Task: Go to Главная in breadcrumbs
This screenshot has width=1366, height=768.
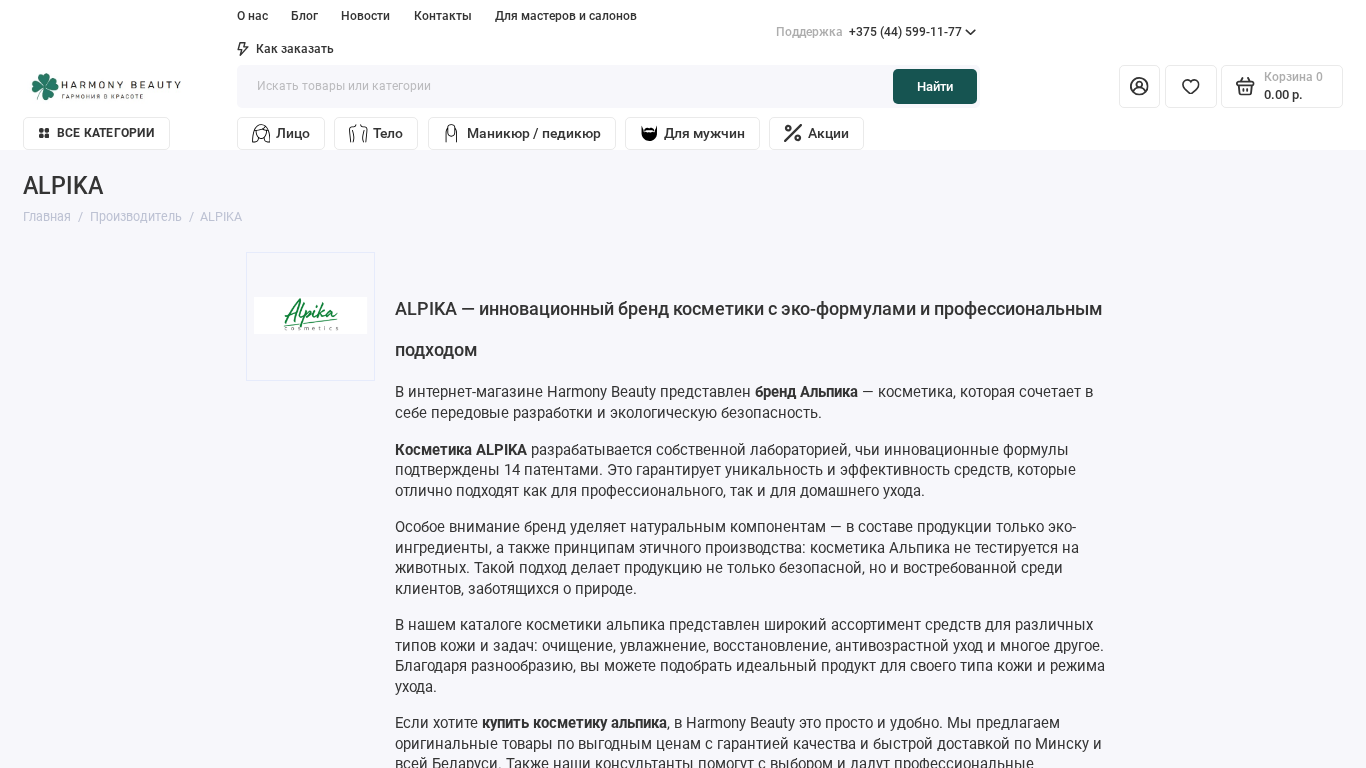Action: pyautogui.click(x=47, y=217)
